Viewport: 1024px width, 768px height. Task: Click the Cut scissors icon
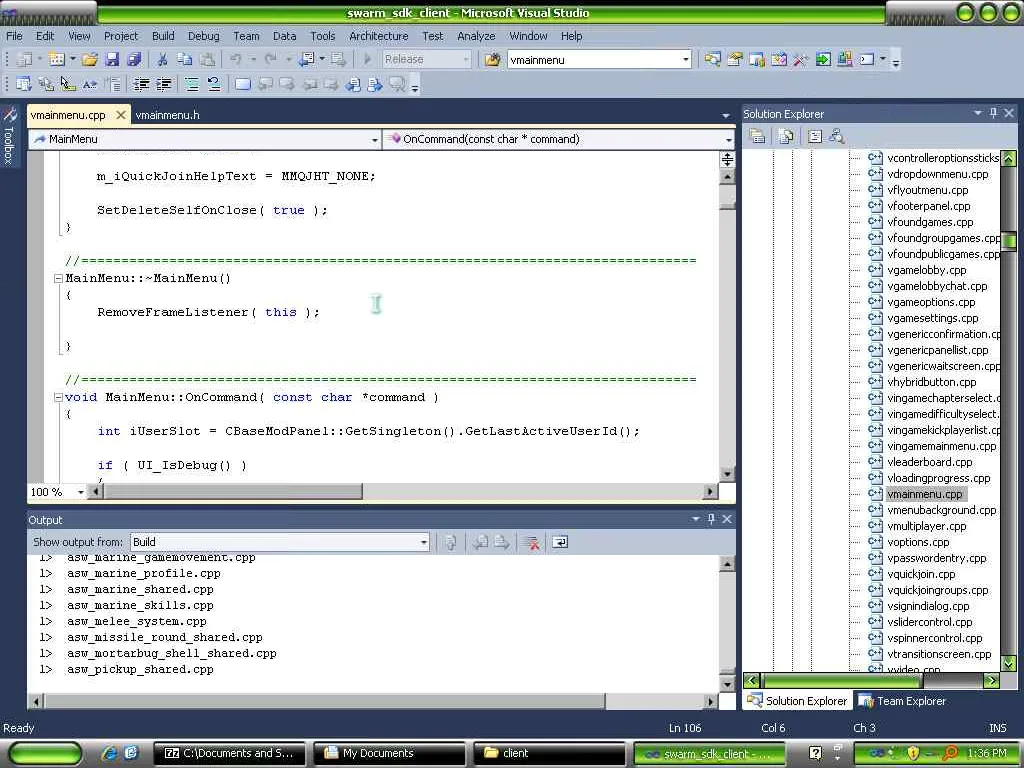tap(163, 59)
